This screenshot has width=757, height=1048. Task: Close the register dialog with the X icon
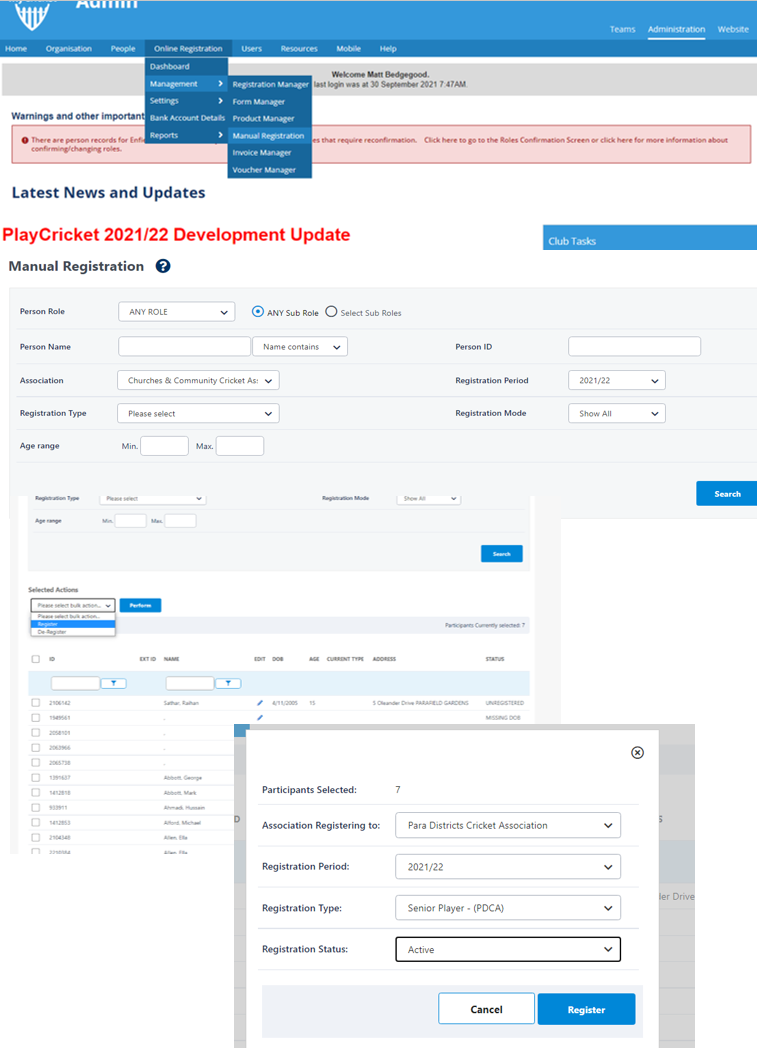pyautogui.click(x=637, y=753)
